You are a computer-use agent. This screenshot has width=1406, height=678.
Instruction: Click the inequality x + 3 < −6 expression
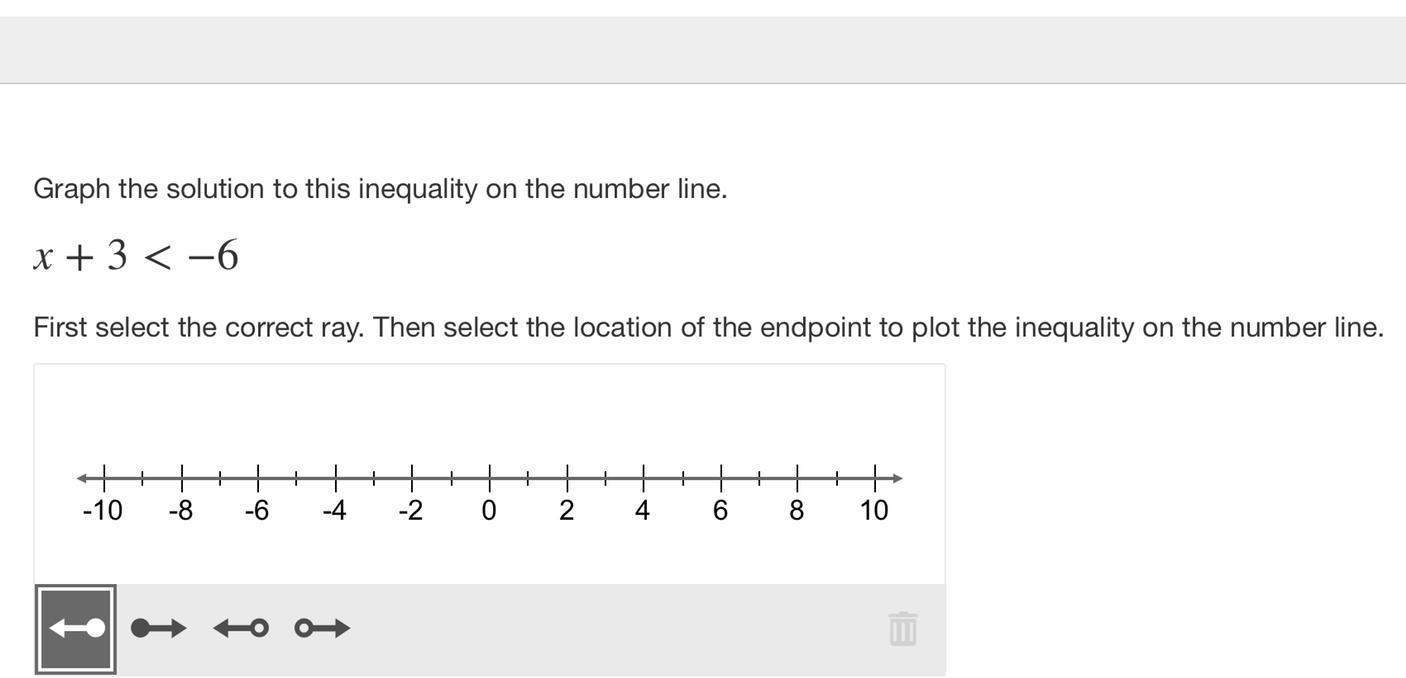[x=136, y=256]
